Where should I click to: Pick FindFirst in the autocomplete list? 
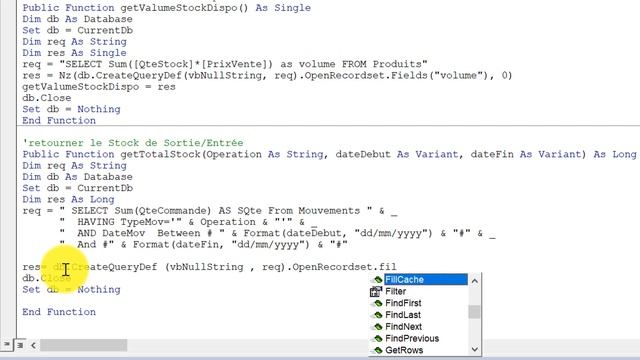(403, 303)
